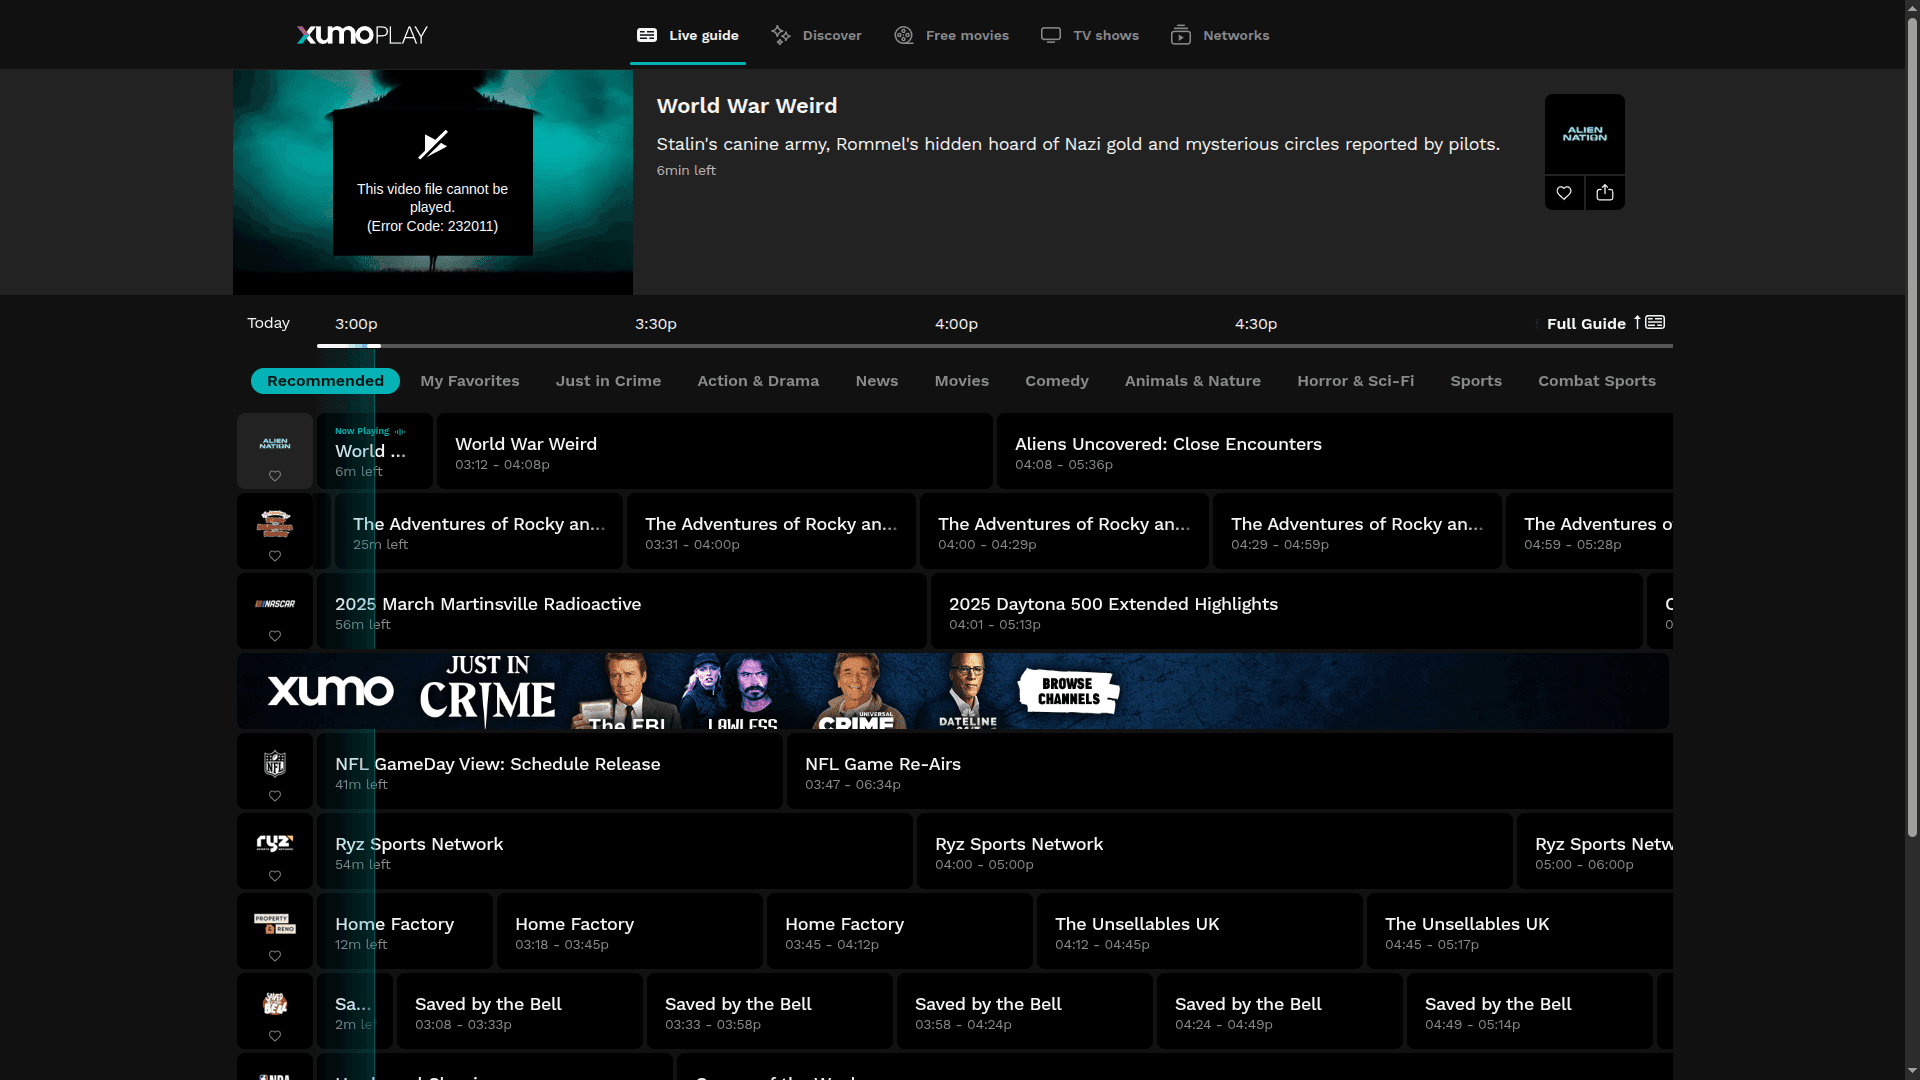Filter guide by Combat Sports
The width and height of the screenshot is (1920, 1080).
tap(1597, 381)
